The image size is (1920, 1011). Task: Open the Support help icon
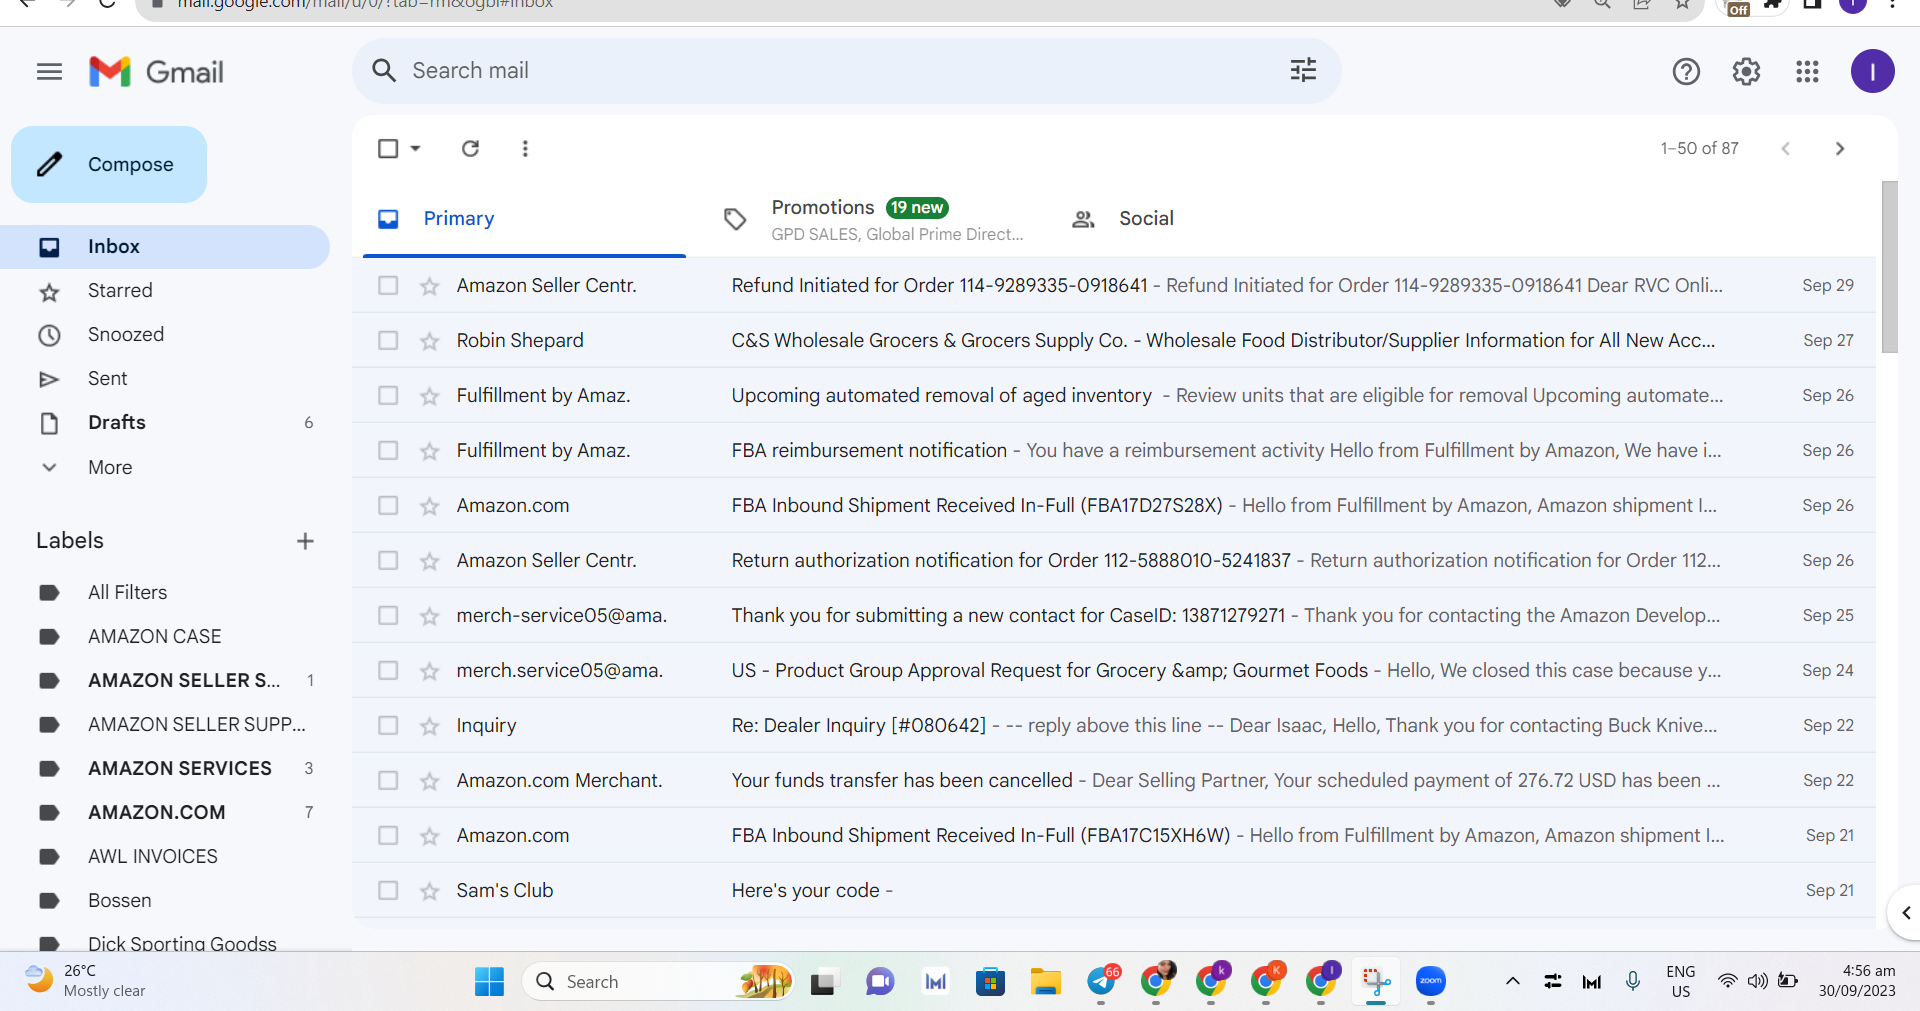tap(1686, 72)
